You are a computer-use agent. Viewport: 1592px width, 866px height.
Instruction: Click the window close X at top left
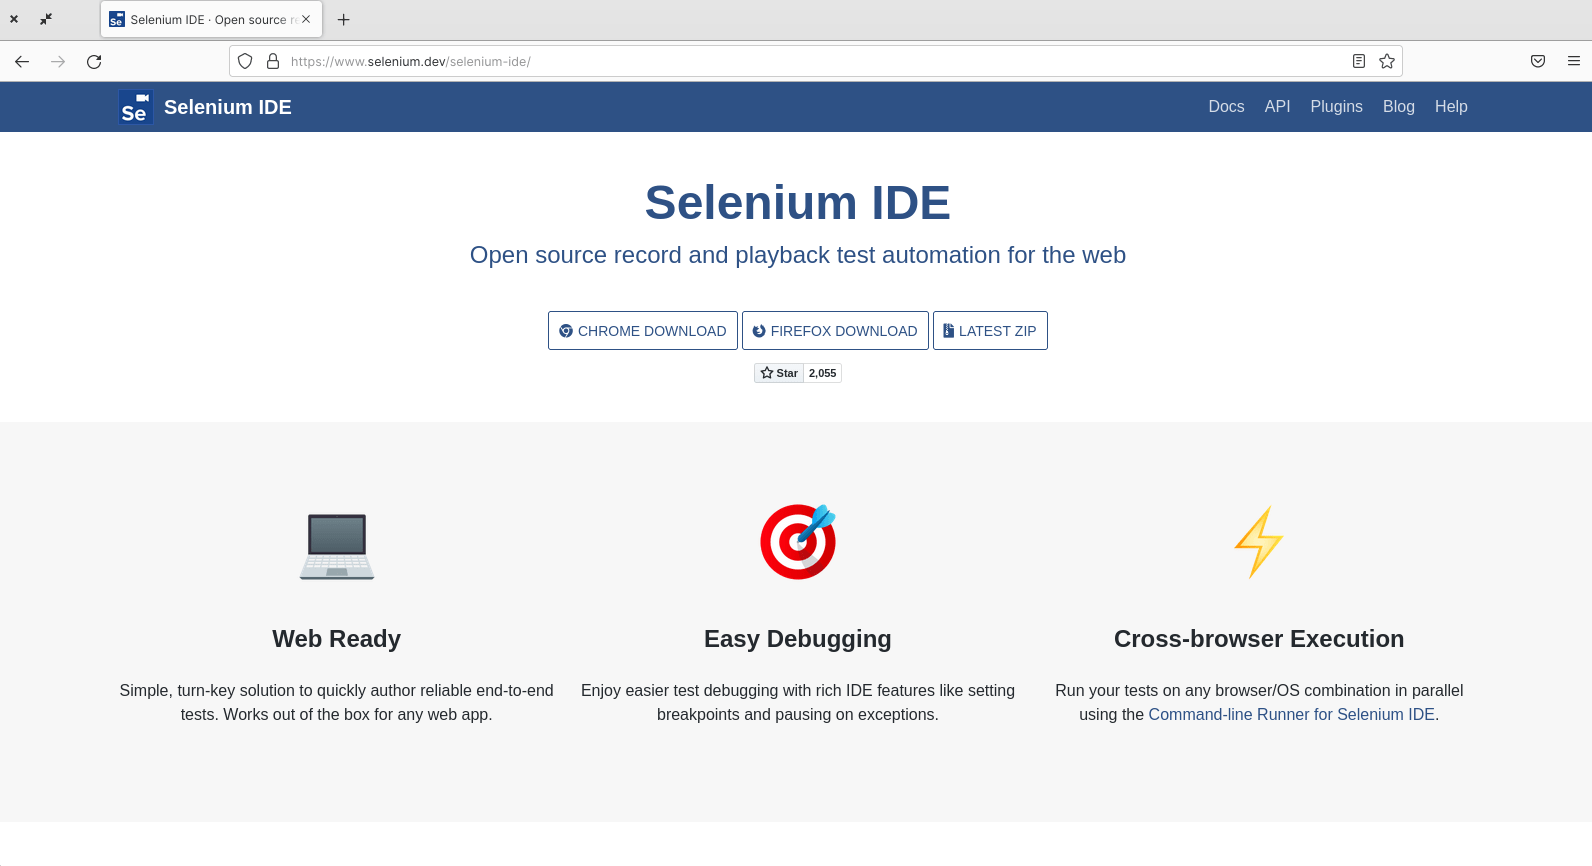[x=14, y=19]
